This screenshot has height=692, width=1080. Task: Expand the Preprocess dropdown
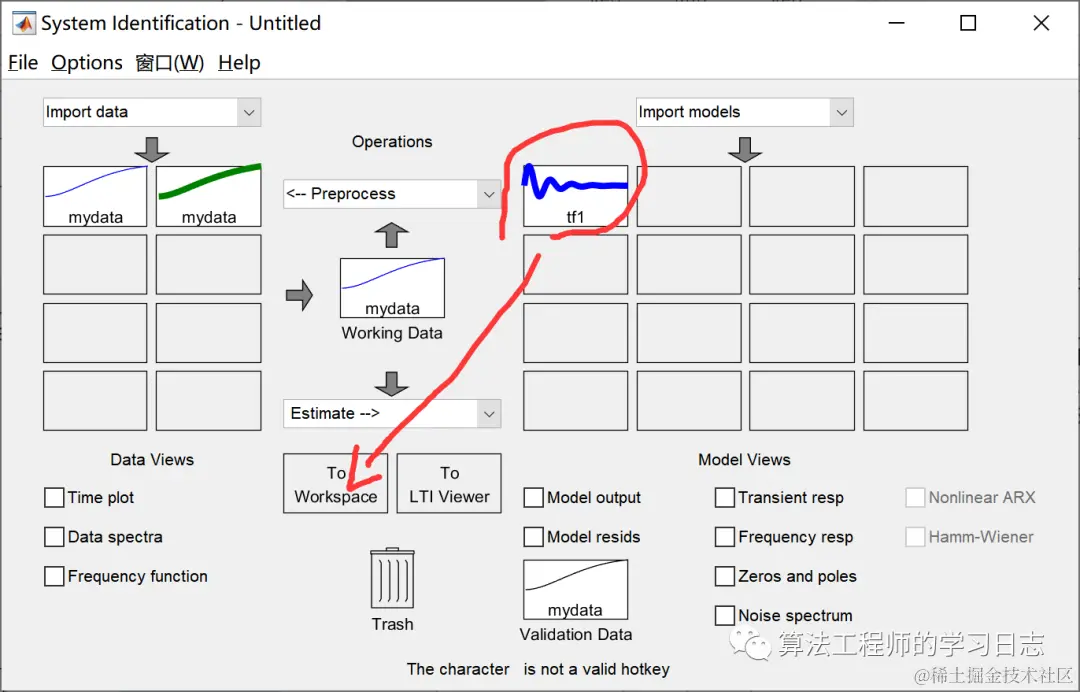click(392, 194)
